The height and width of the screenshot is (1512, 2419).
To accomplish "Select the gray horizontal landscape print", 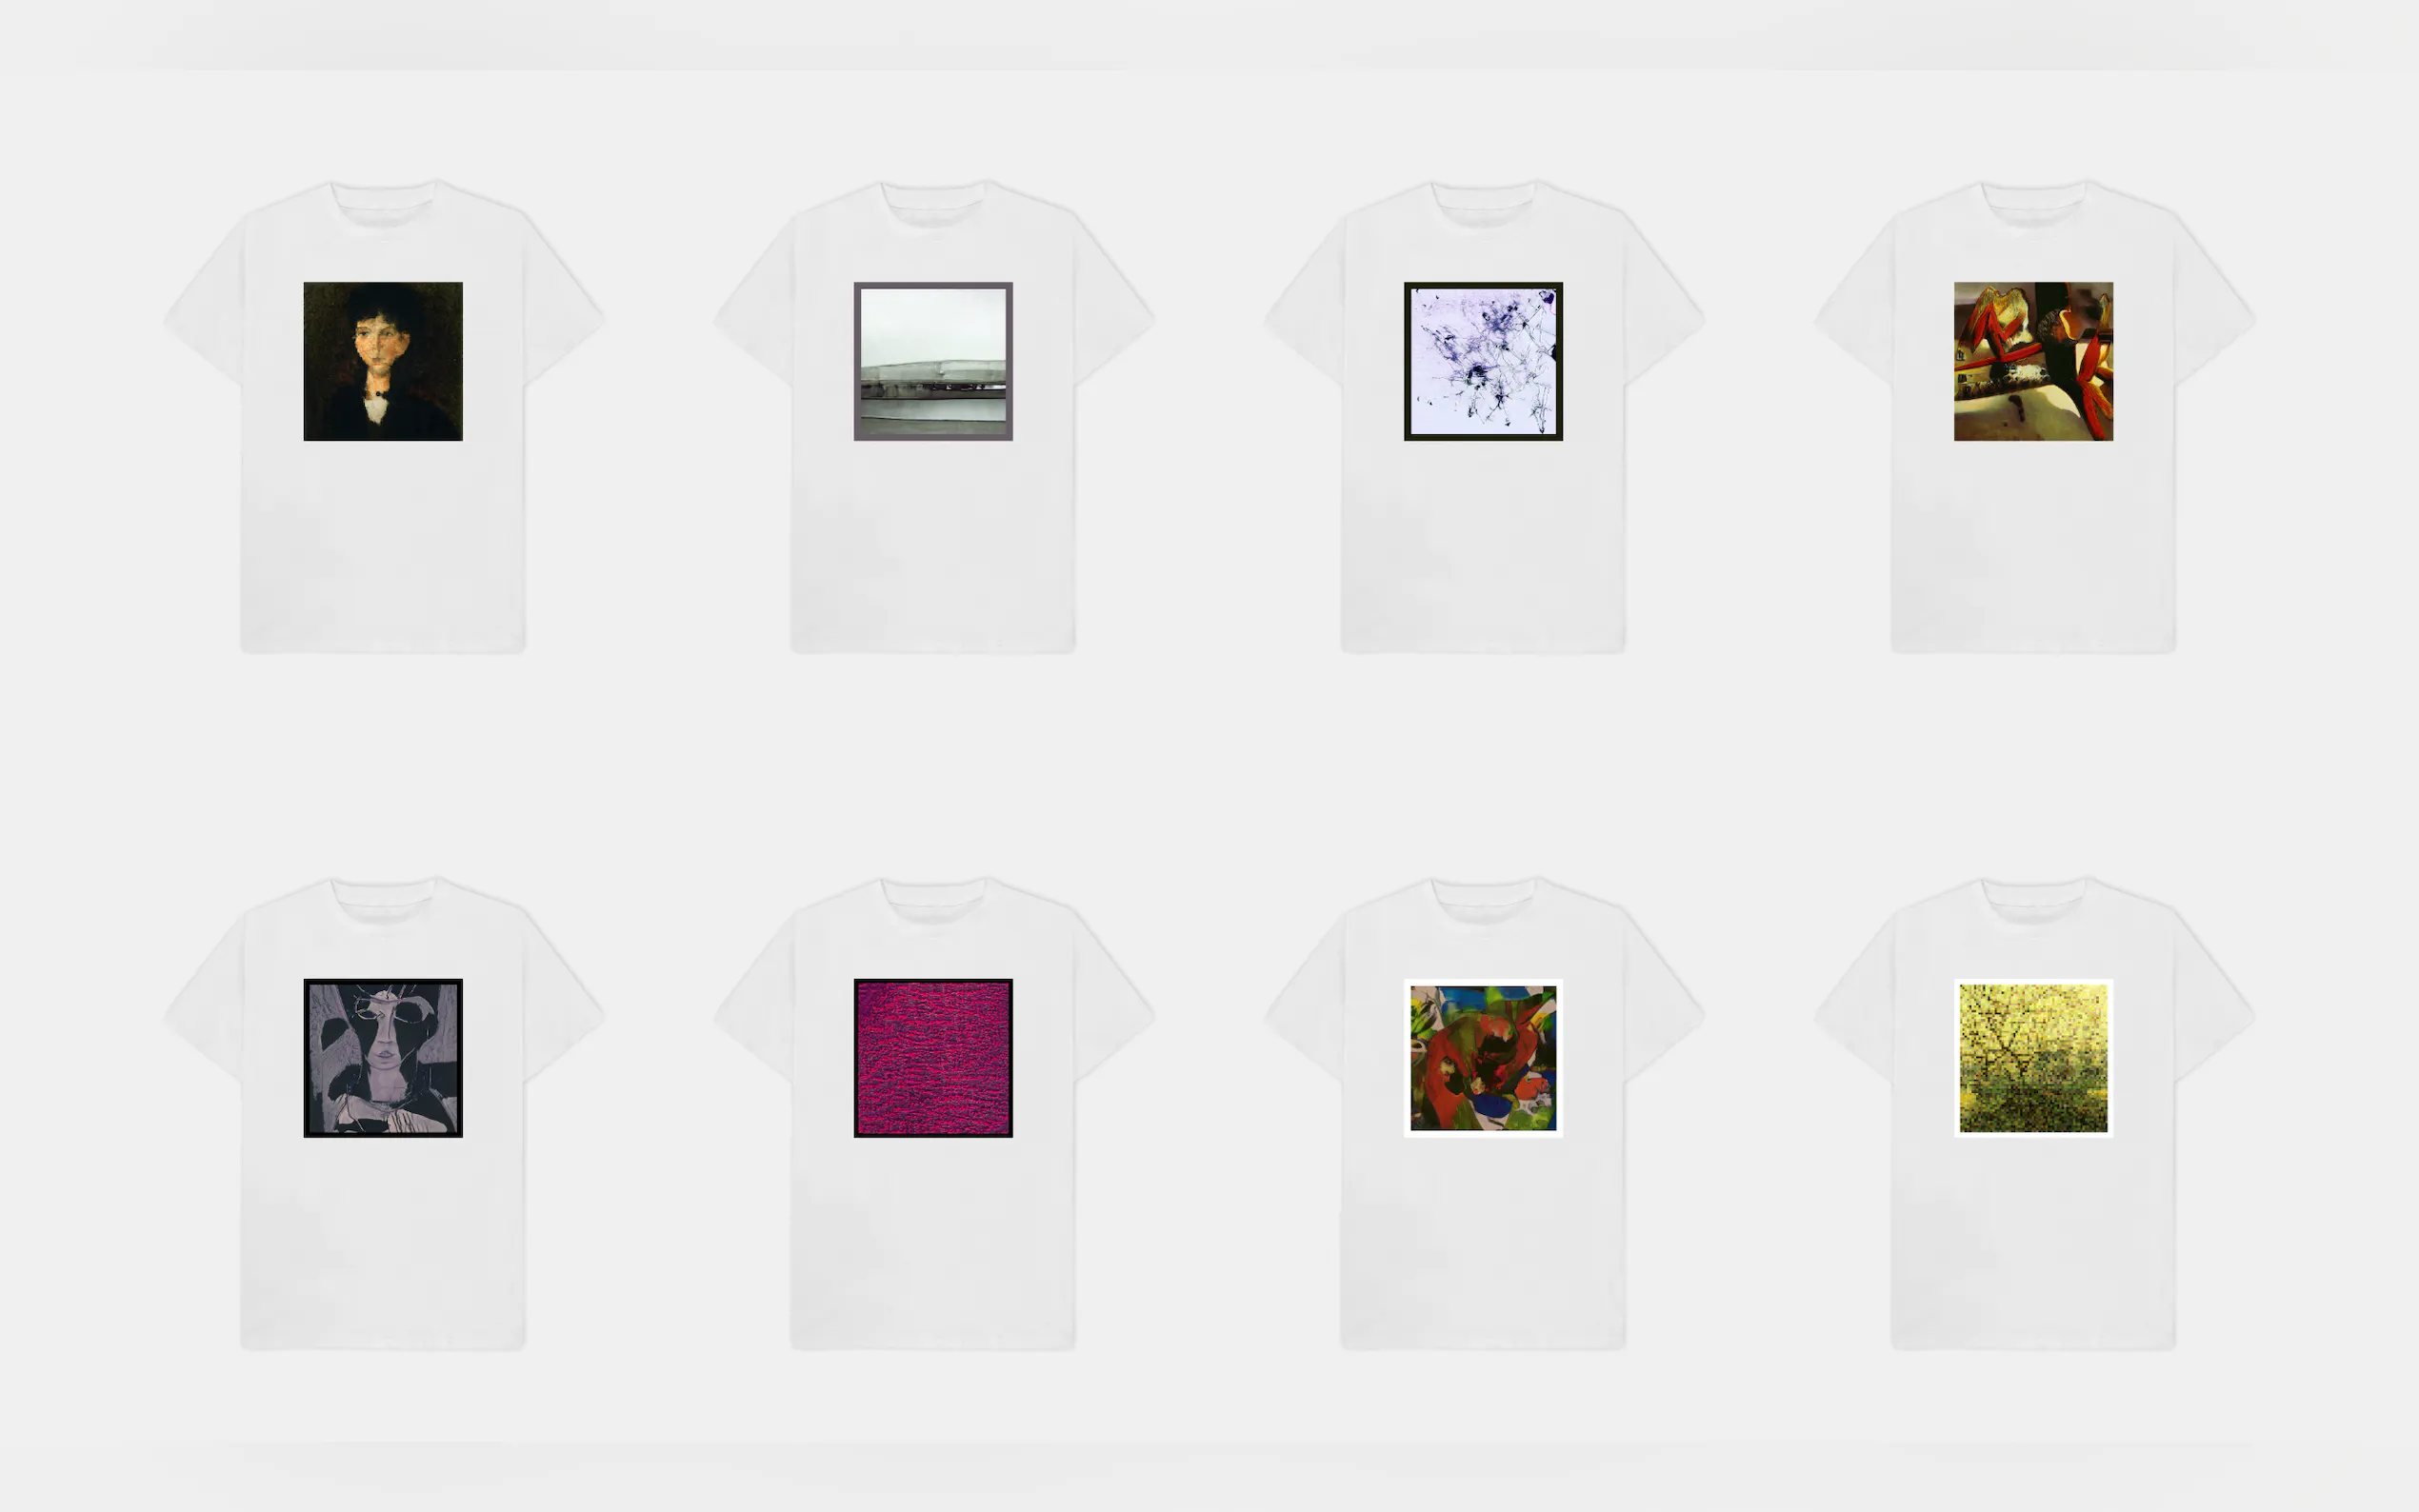I will pos(933,361).
